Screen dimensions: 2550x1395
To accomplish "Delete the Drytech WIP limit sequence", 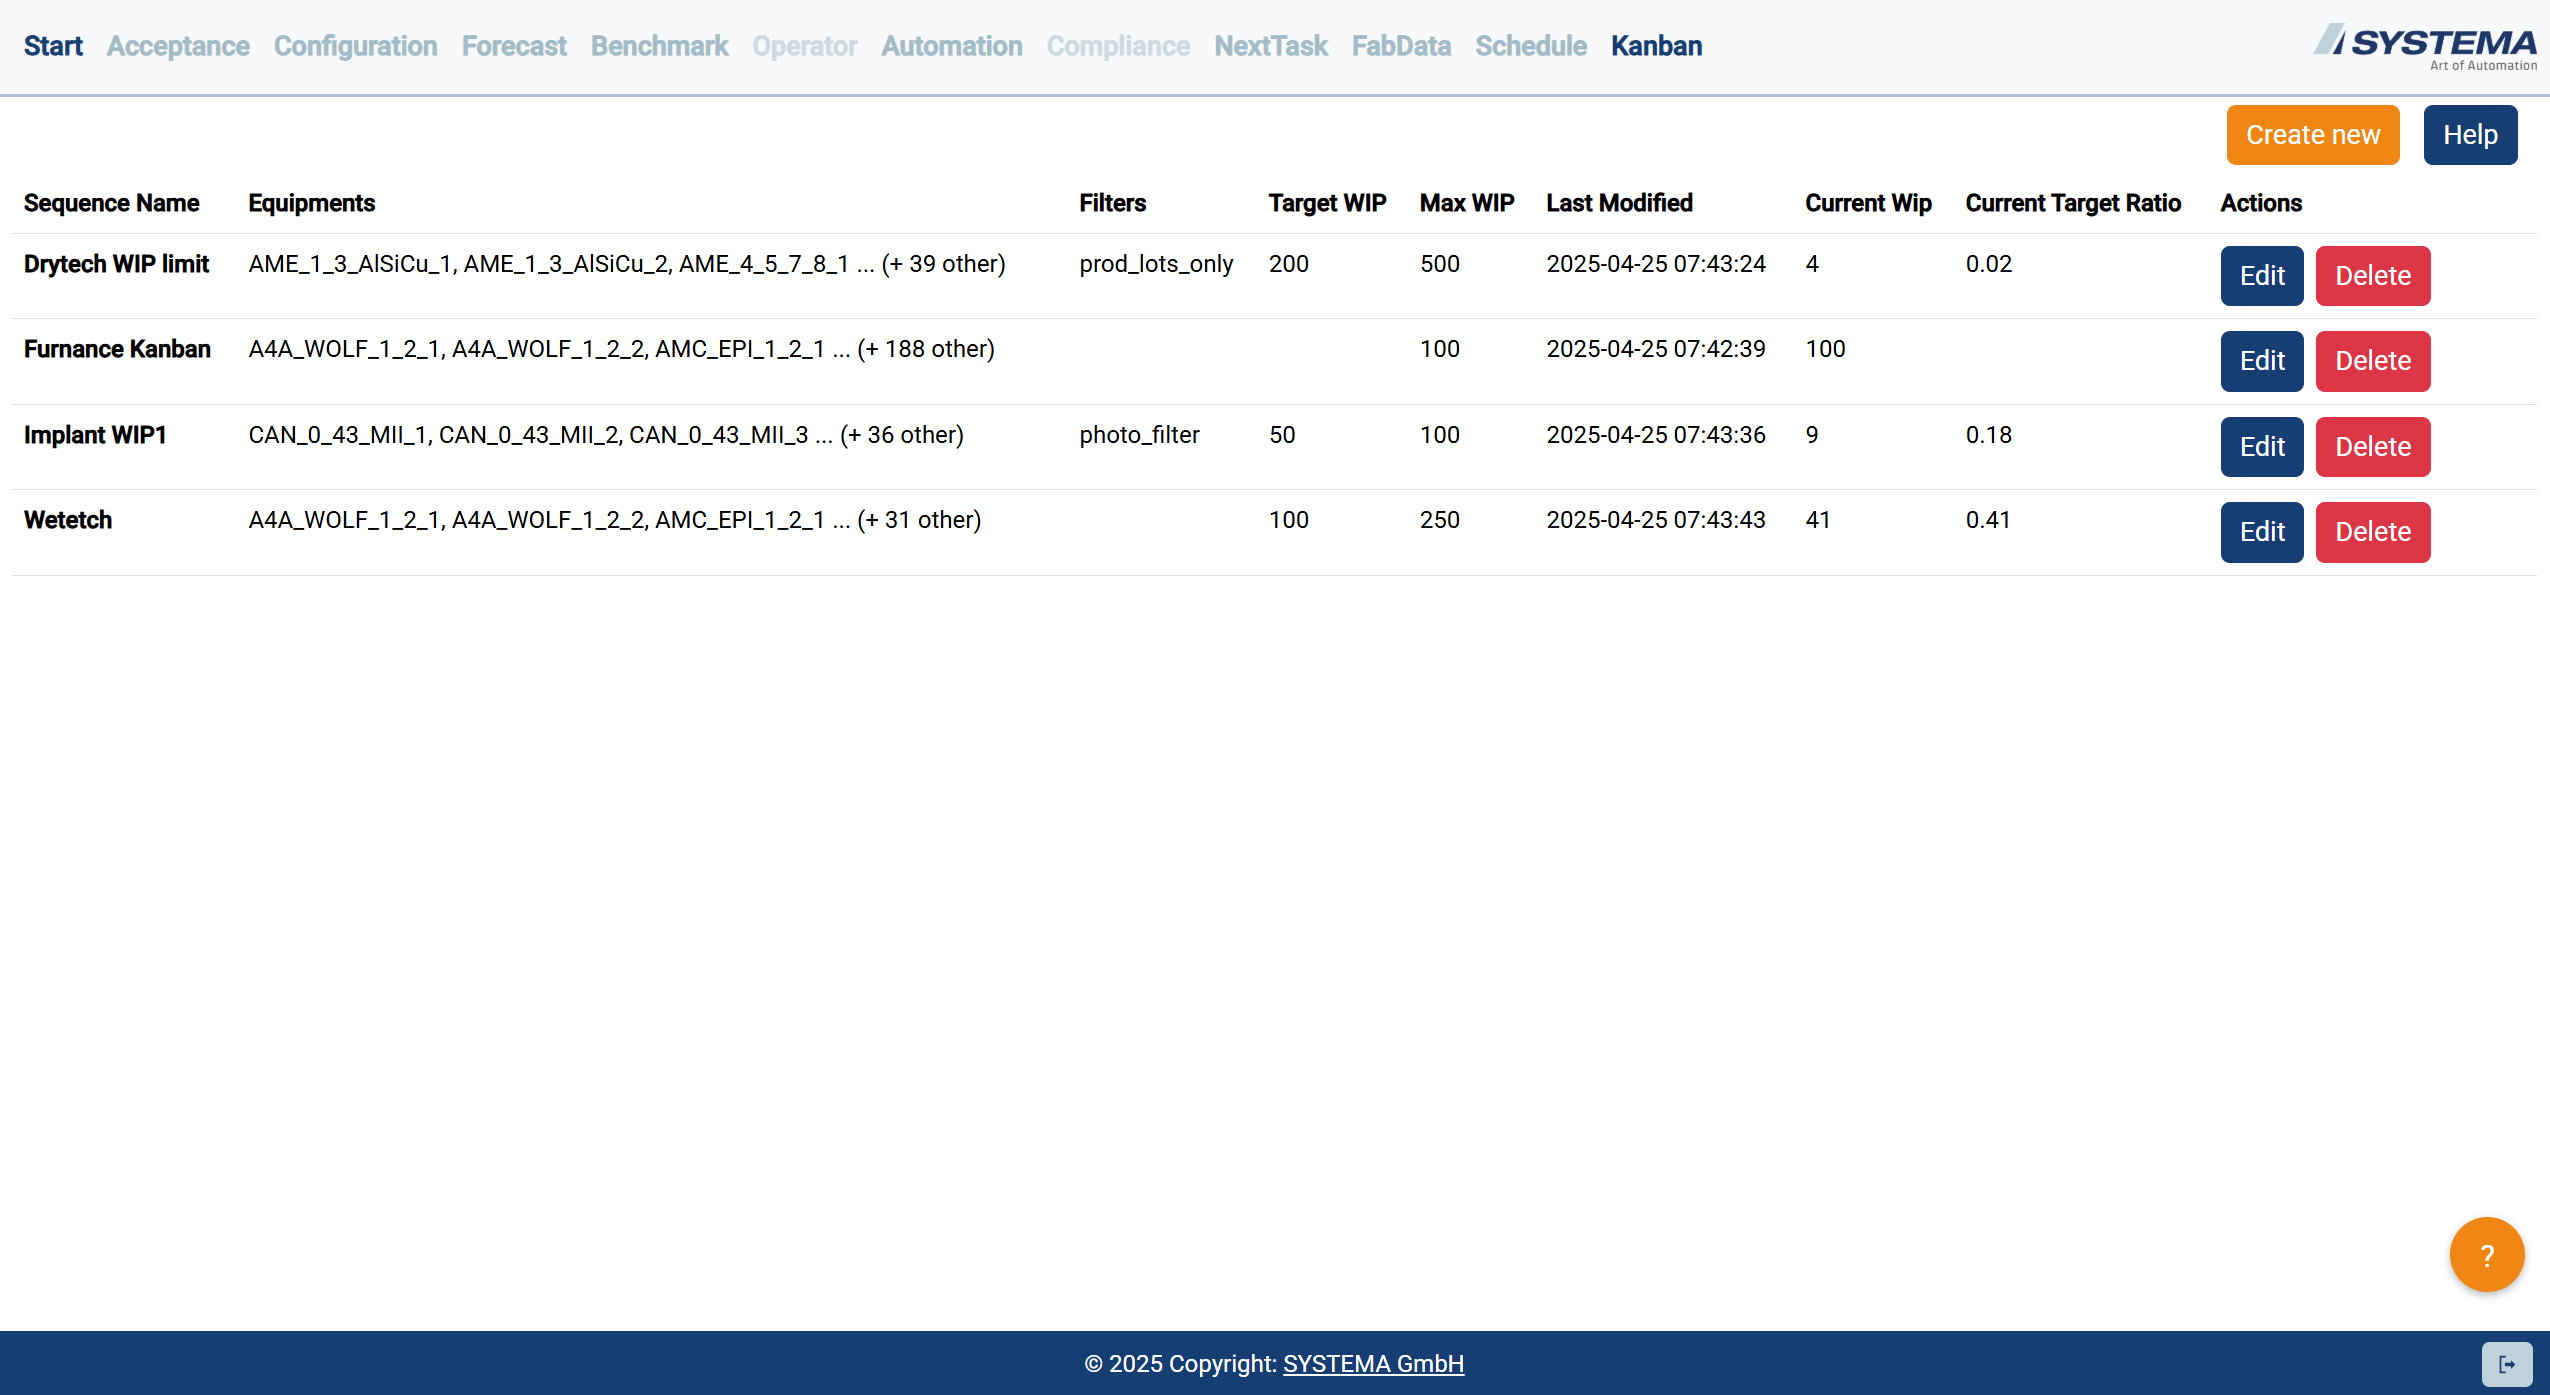I will (2372, 276).
